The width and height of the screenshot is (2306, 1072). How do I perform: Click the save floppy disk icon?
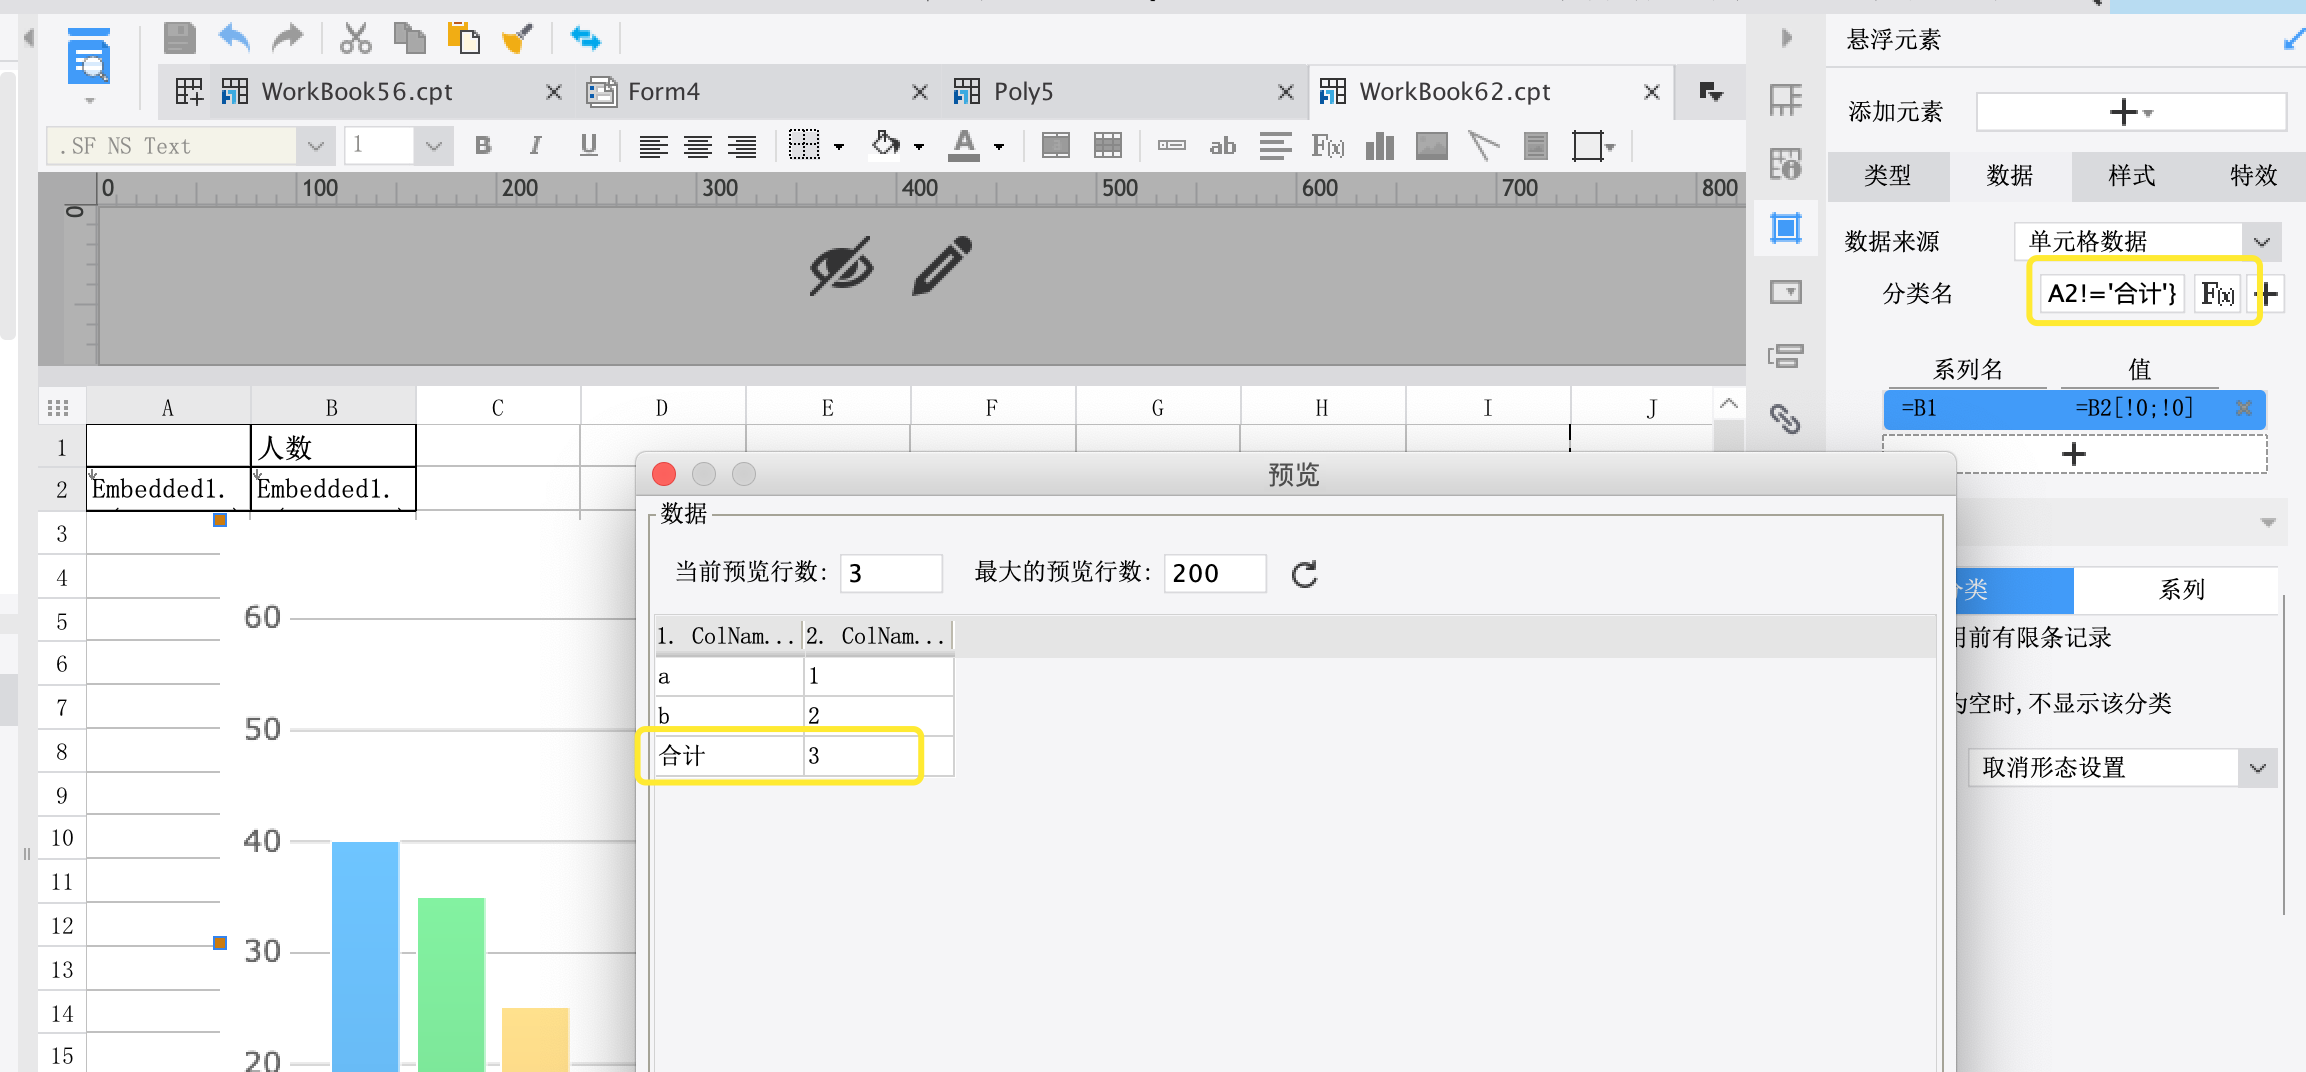pos(180,39)
